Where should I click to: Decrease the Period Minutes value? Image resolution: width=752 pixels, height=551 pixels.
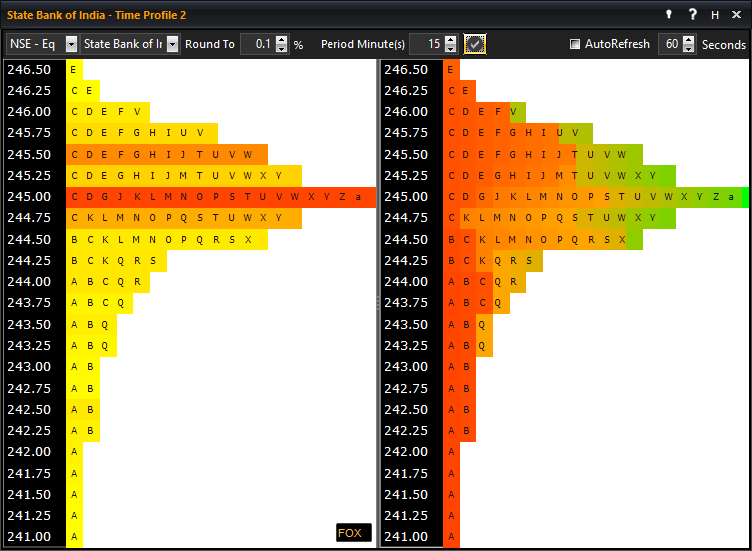click(450, 48)
